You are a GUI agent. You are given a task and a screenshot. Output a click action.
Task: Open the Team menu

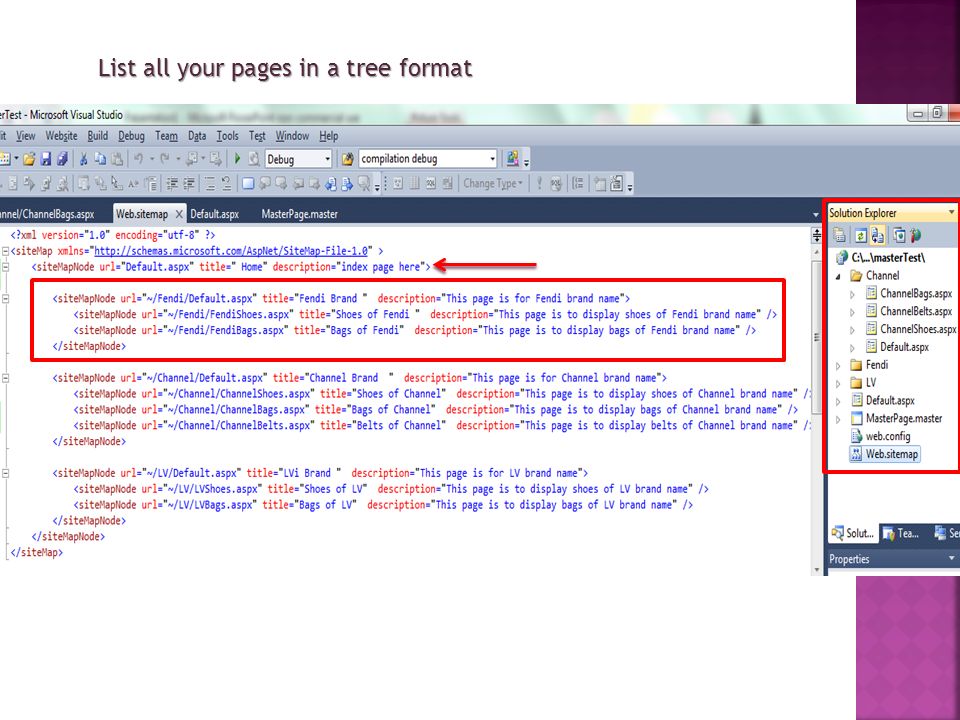166,136
